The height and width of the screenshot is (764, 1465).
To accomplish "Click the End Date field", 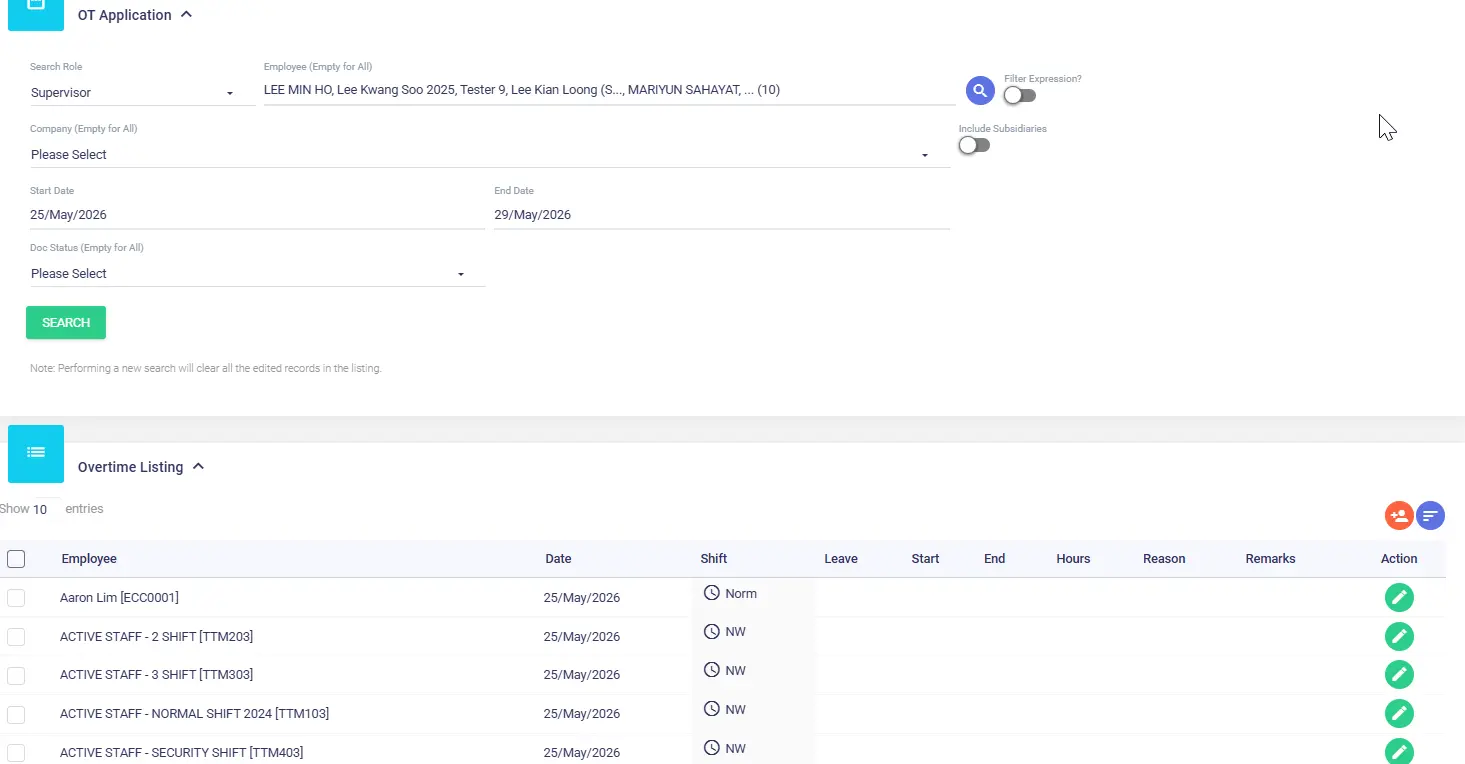I will [722, 215].
